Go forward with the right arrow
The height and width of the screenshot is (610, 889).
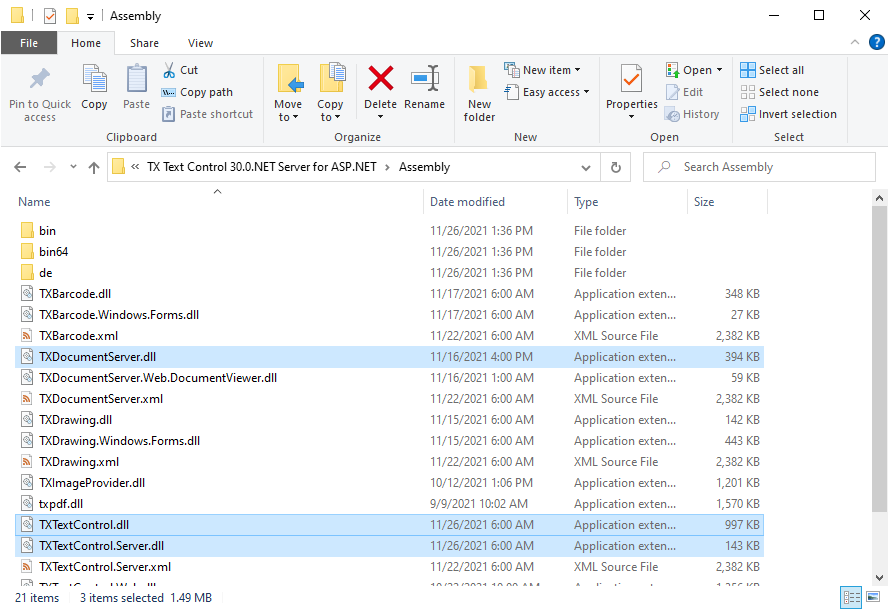pyautogui.click(x=50, y=167)
